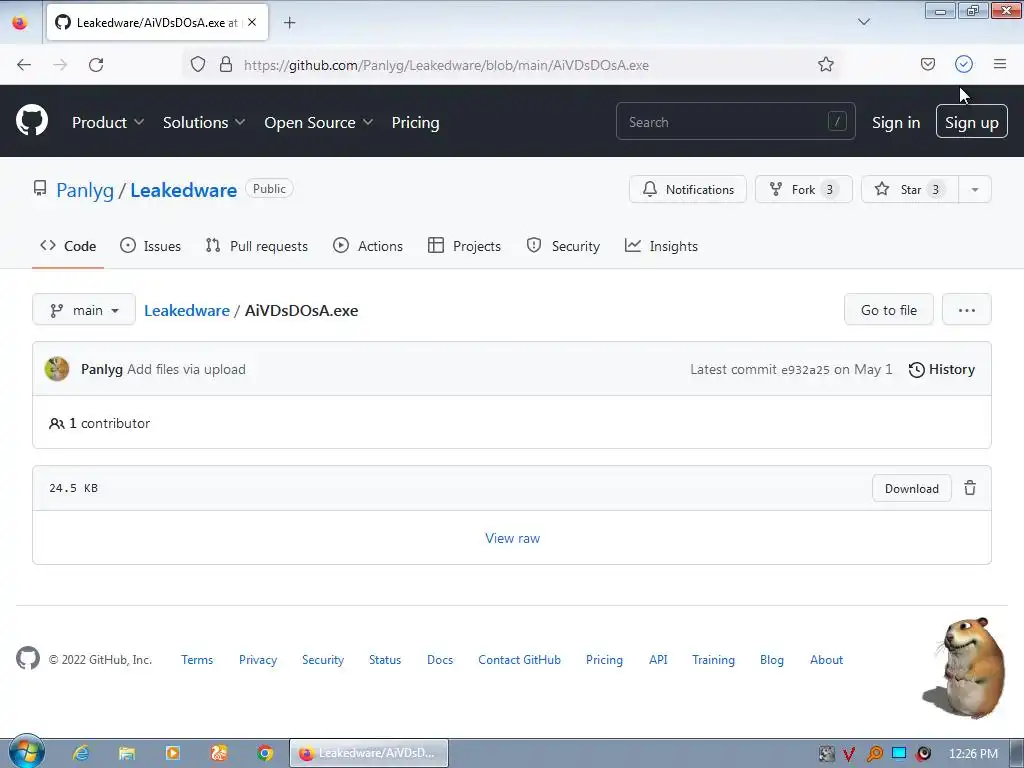Click the GitHub Octocat logo in header

tap(32, 120)
